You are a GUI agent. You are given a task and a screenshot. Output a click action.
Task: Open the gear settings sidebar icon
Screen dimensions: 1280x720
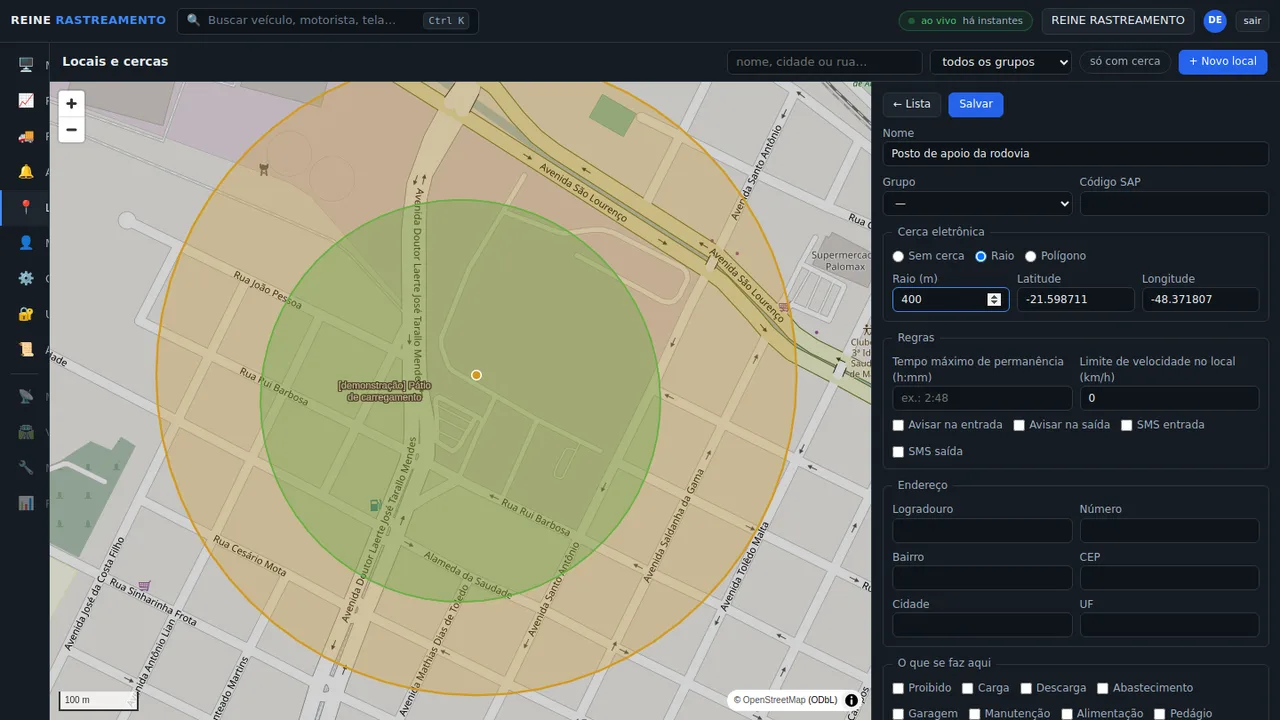coord(26,278)
